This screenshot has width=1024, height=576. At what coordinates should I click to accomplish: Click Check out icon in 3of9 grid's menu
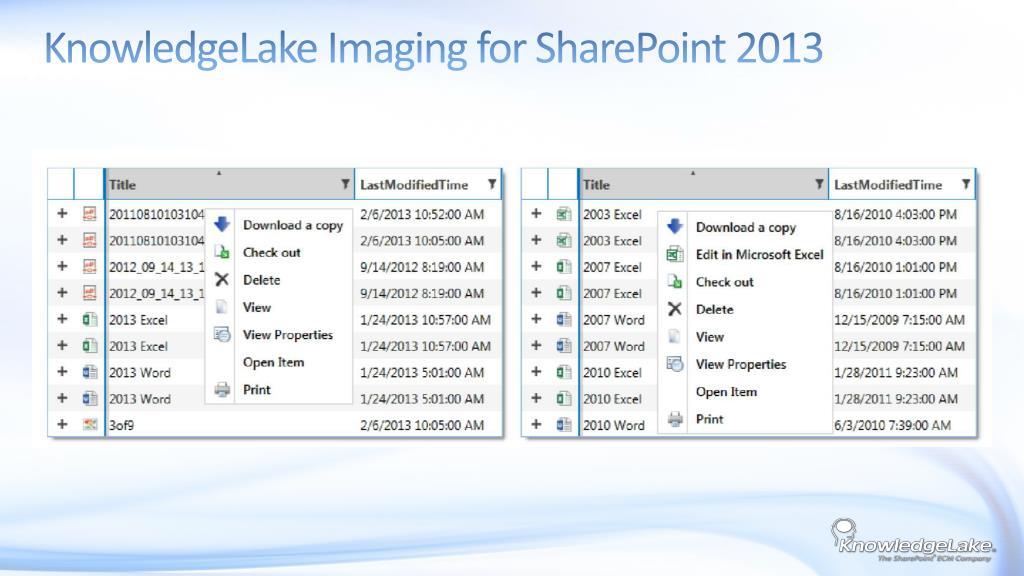[222, 252]
